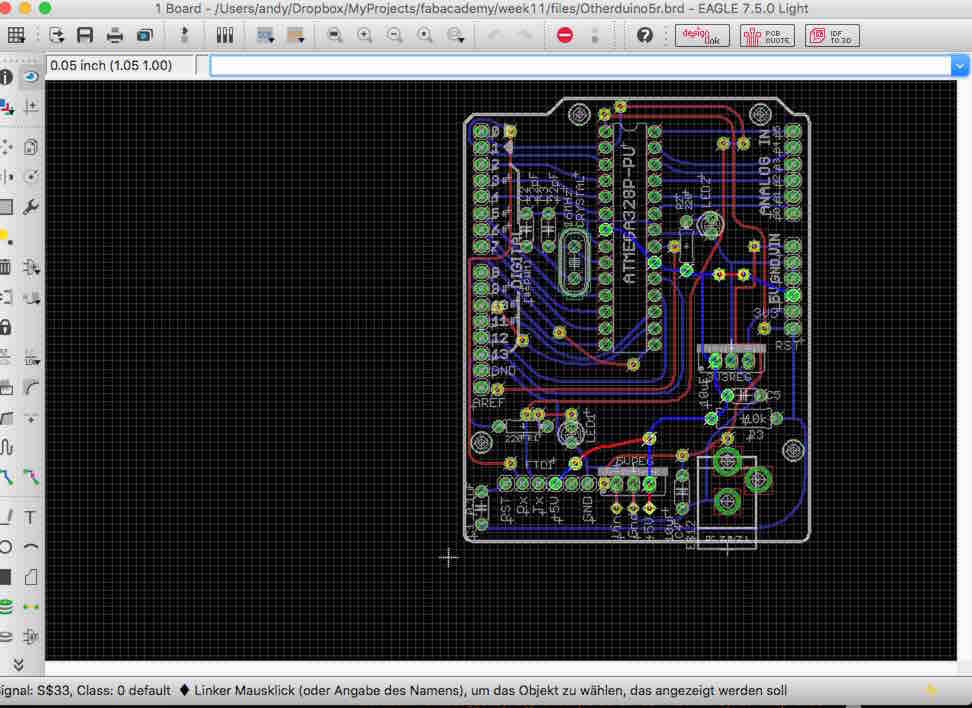Click the green power jack pad on board
Screen dimensions: 972x708
pos(728,463)
